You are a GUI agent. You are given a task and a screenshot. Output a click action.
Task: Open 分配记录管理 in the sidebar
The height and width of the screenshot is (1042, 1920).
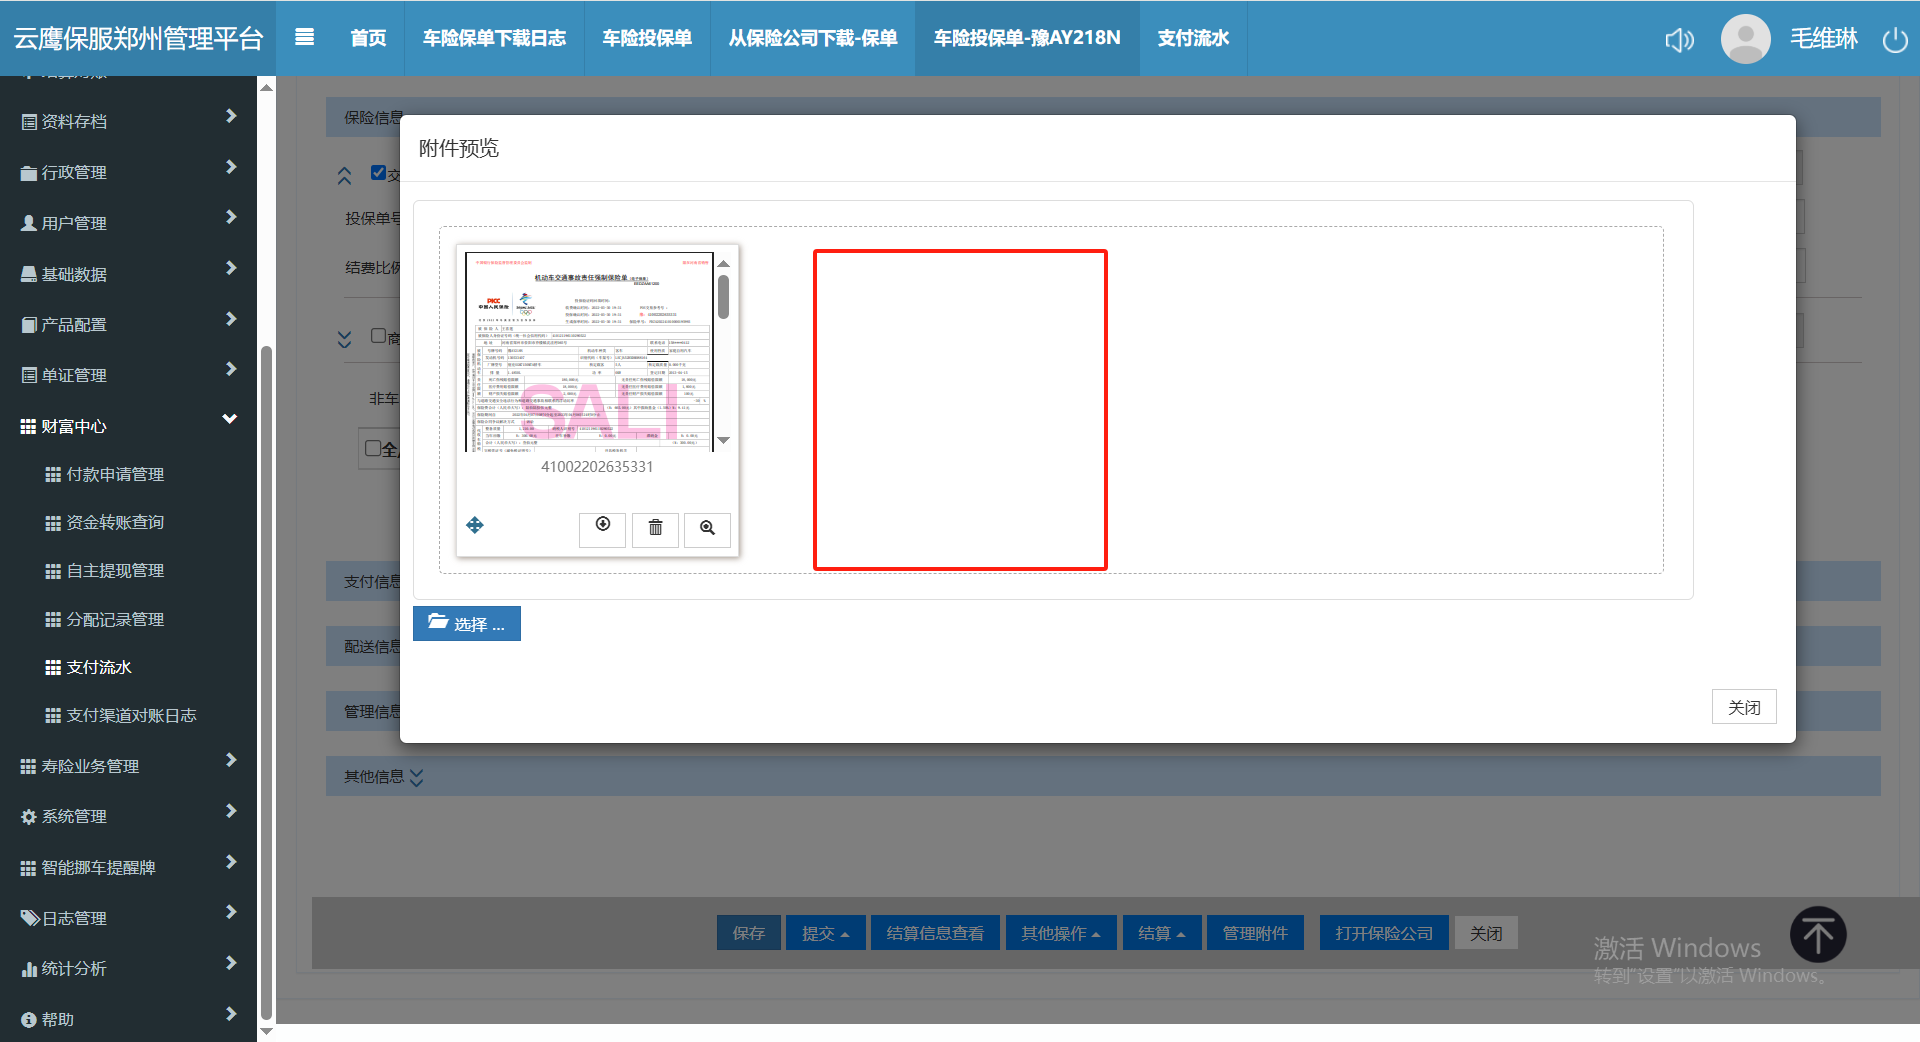pos(115,620)
